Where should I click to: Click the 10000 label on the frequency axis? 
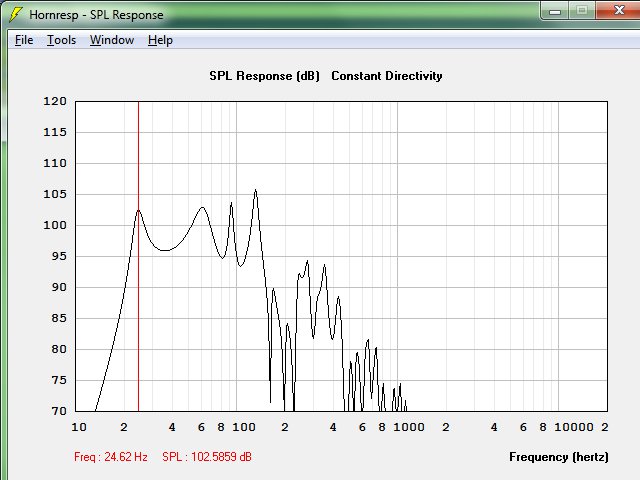pyautogui.click(x=573, y=427)
